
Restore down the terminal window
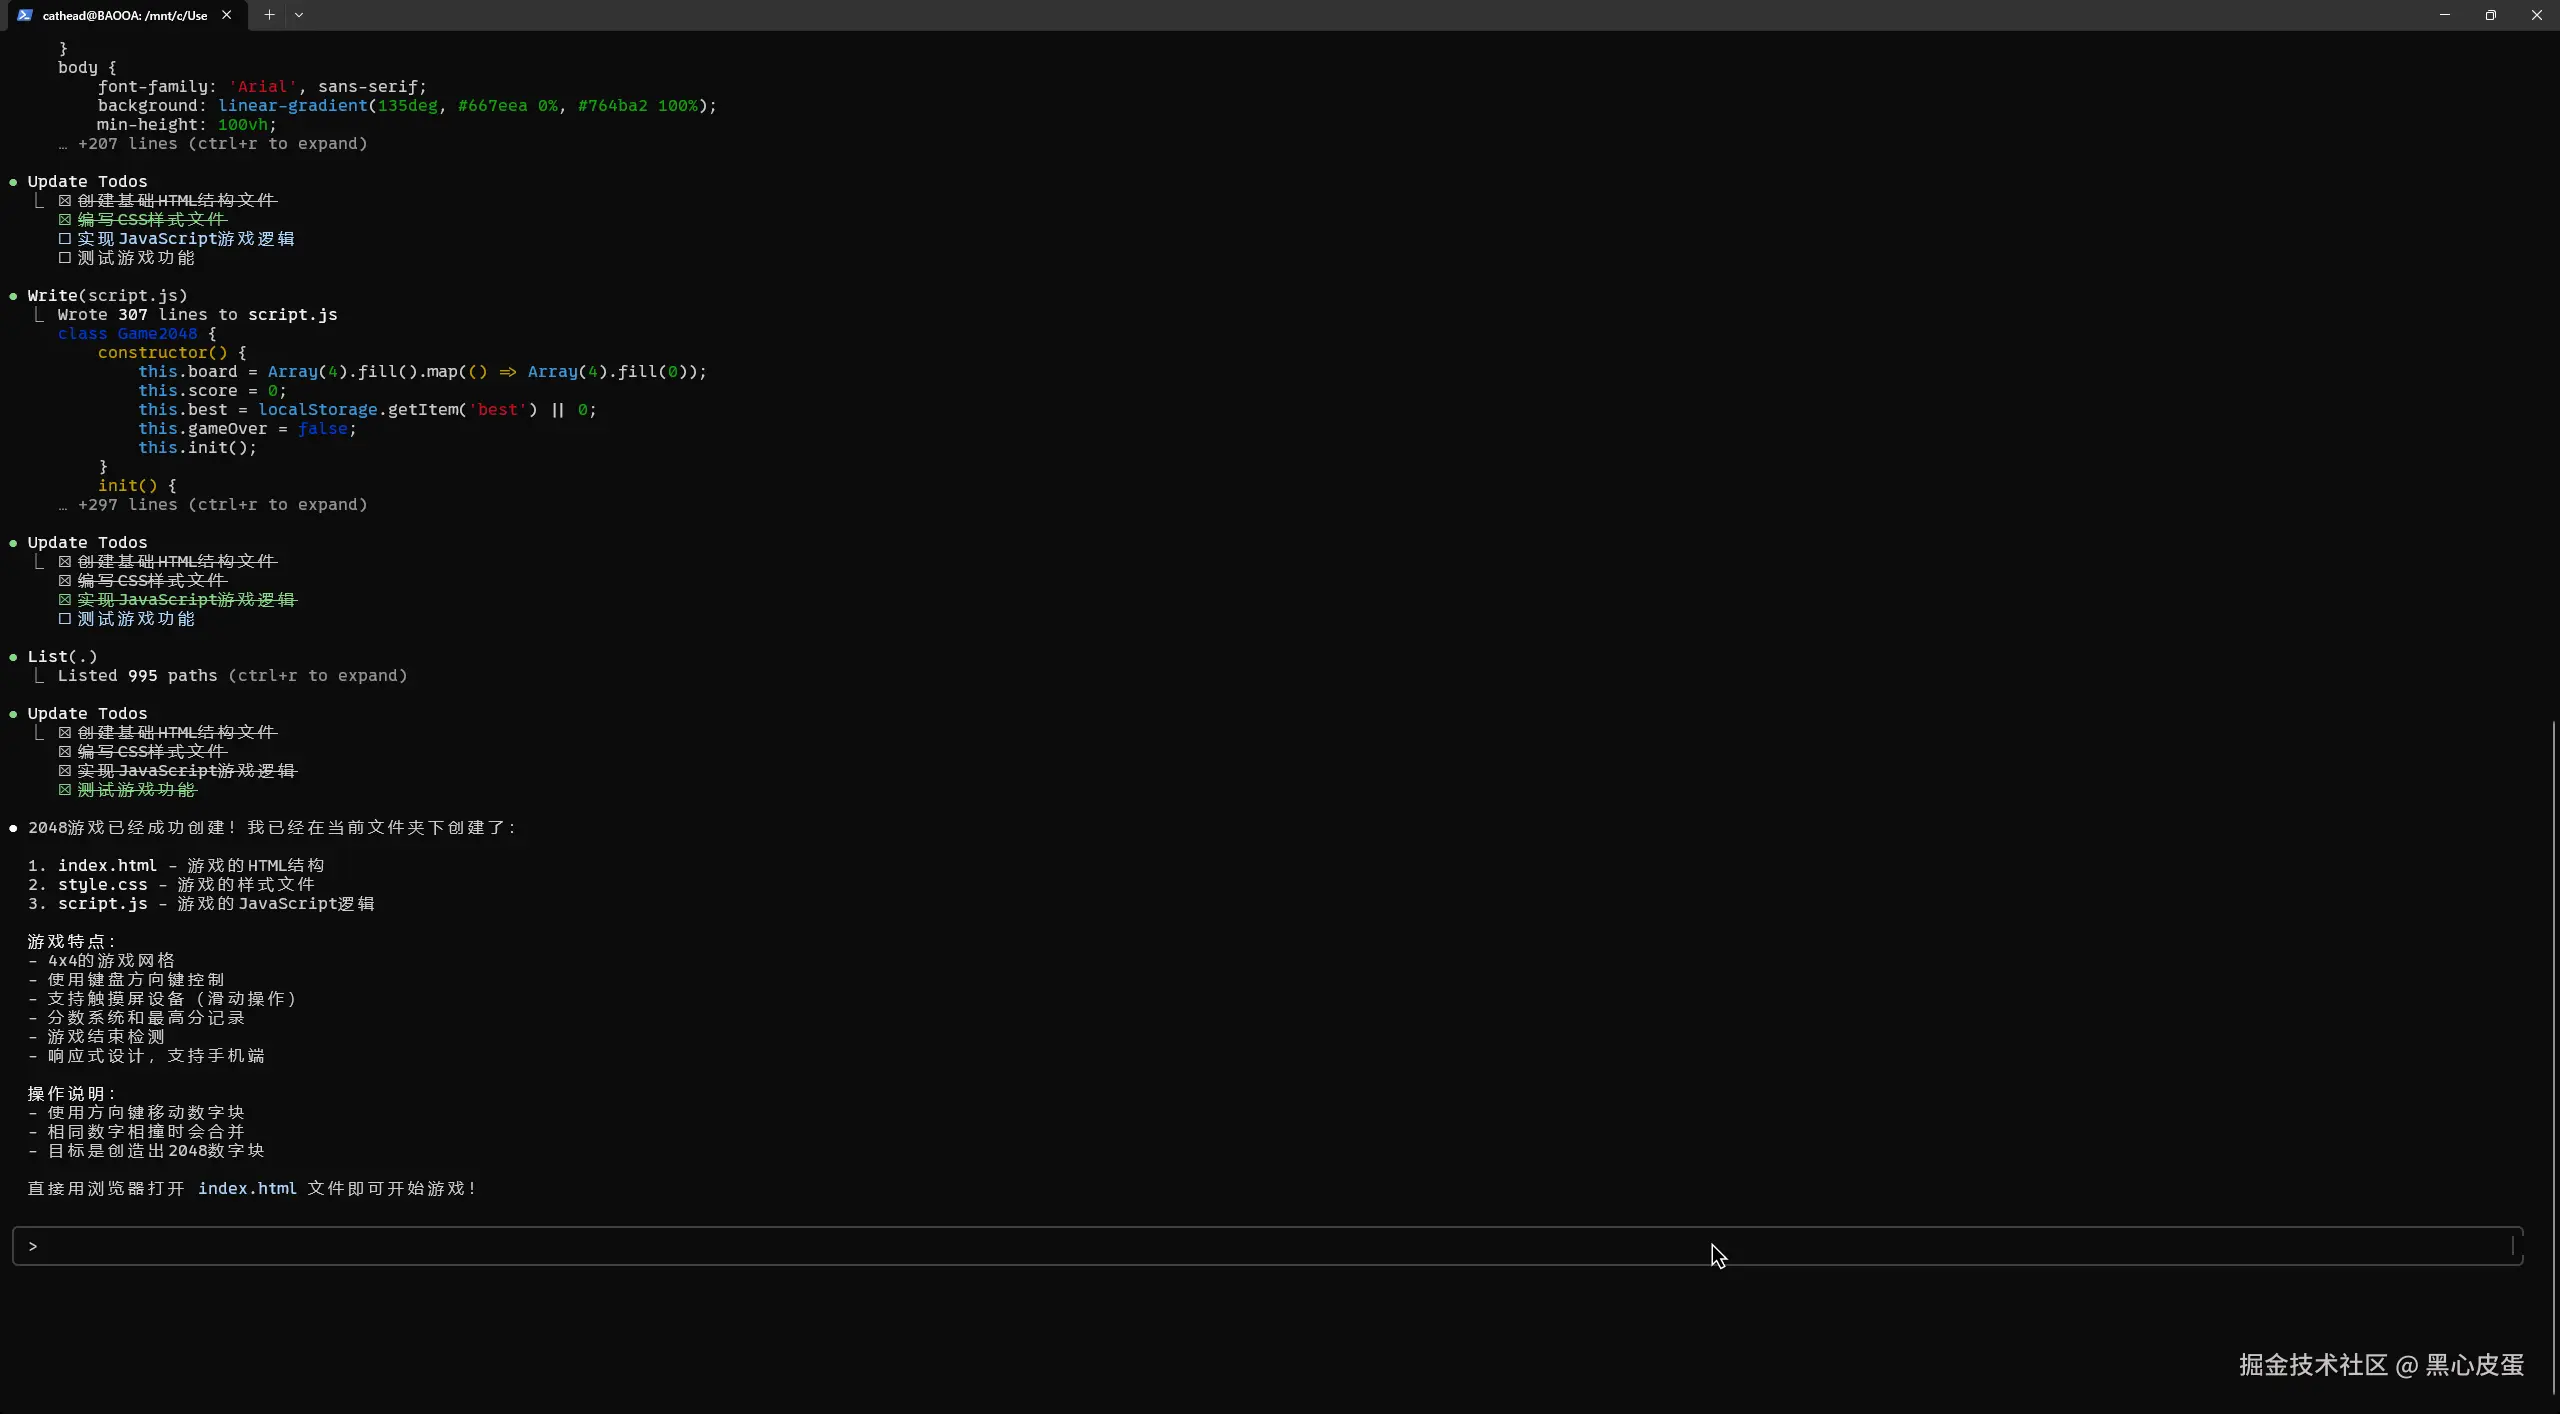(x=2491, y=15)
